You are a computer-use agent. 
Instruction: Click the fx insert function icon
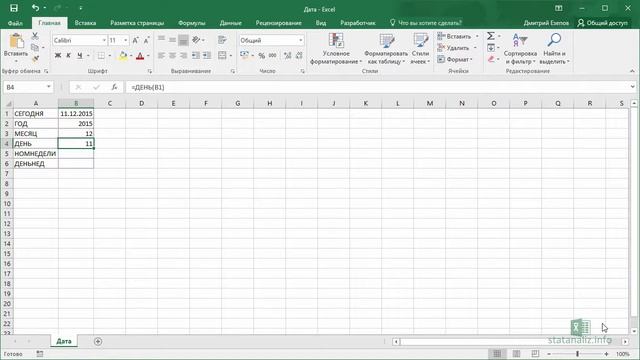coord(114,87)
